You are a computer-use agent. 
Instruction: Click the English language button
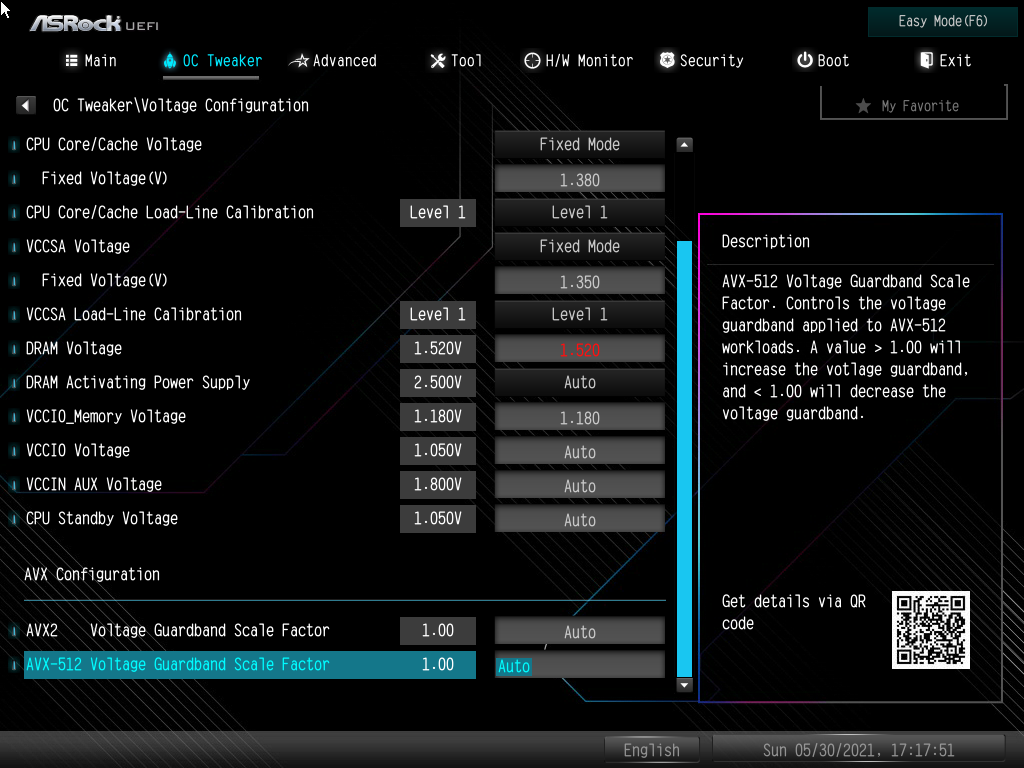(652, 749)
